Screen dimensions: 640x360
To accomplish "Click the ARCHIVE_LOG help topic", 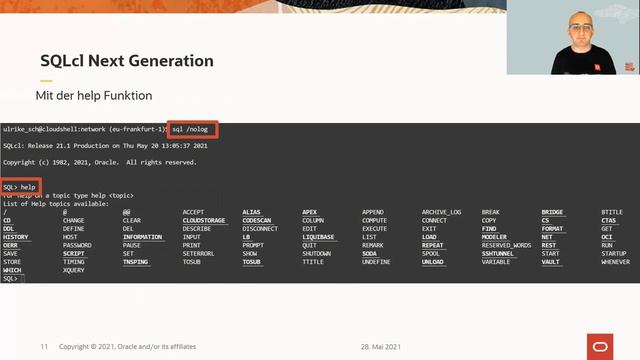I will point(441,212).
